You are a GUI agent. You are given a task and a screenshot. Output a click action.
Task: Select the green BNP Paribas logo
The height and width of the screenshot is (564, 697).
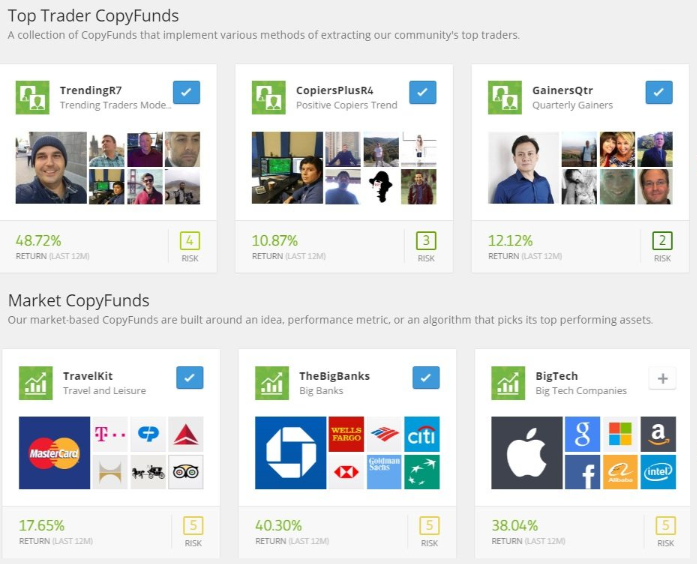click(422, 472)
